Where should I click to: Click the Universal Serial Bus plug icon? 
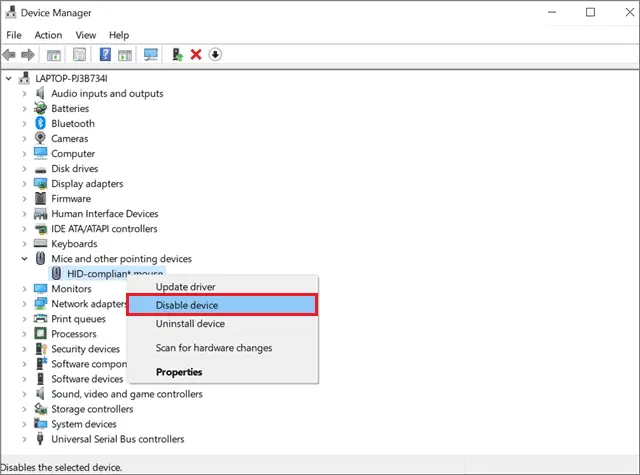[x=40, y=439]
